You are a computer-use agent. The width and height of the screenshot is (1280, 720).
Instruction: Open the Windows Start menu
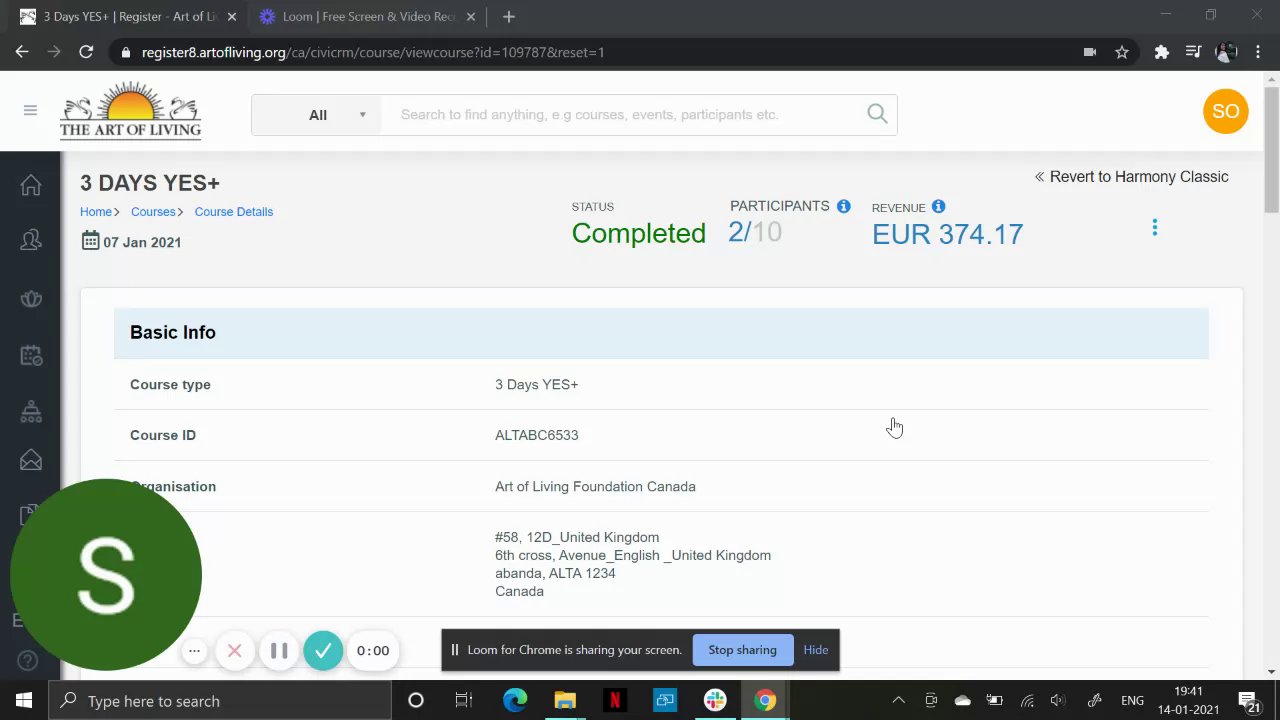click(24, 700)
